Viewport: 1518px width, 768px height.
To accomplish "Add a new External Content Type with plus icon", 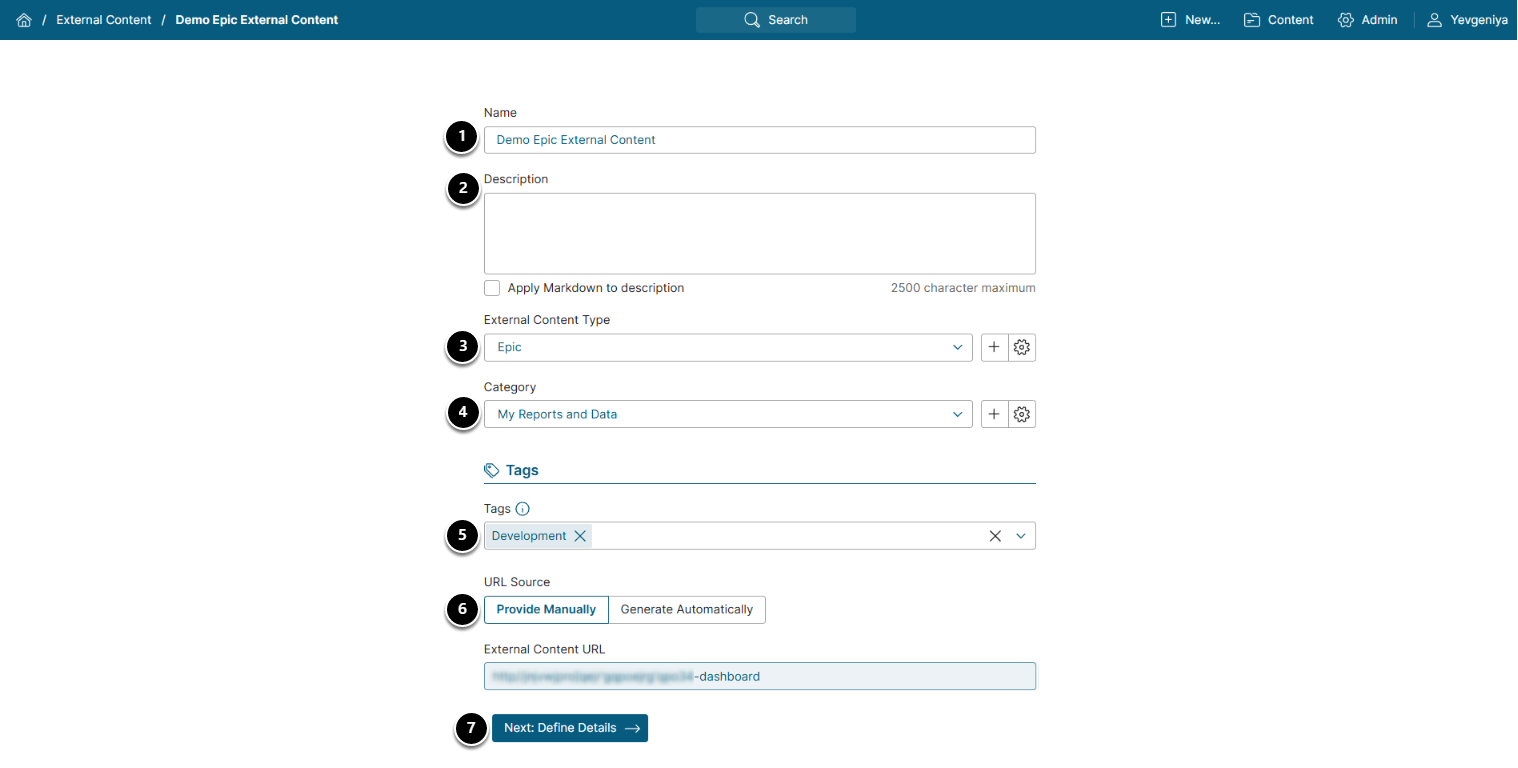I will tap(994, 347).
